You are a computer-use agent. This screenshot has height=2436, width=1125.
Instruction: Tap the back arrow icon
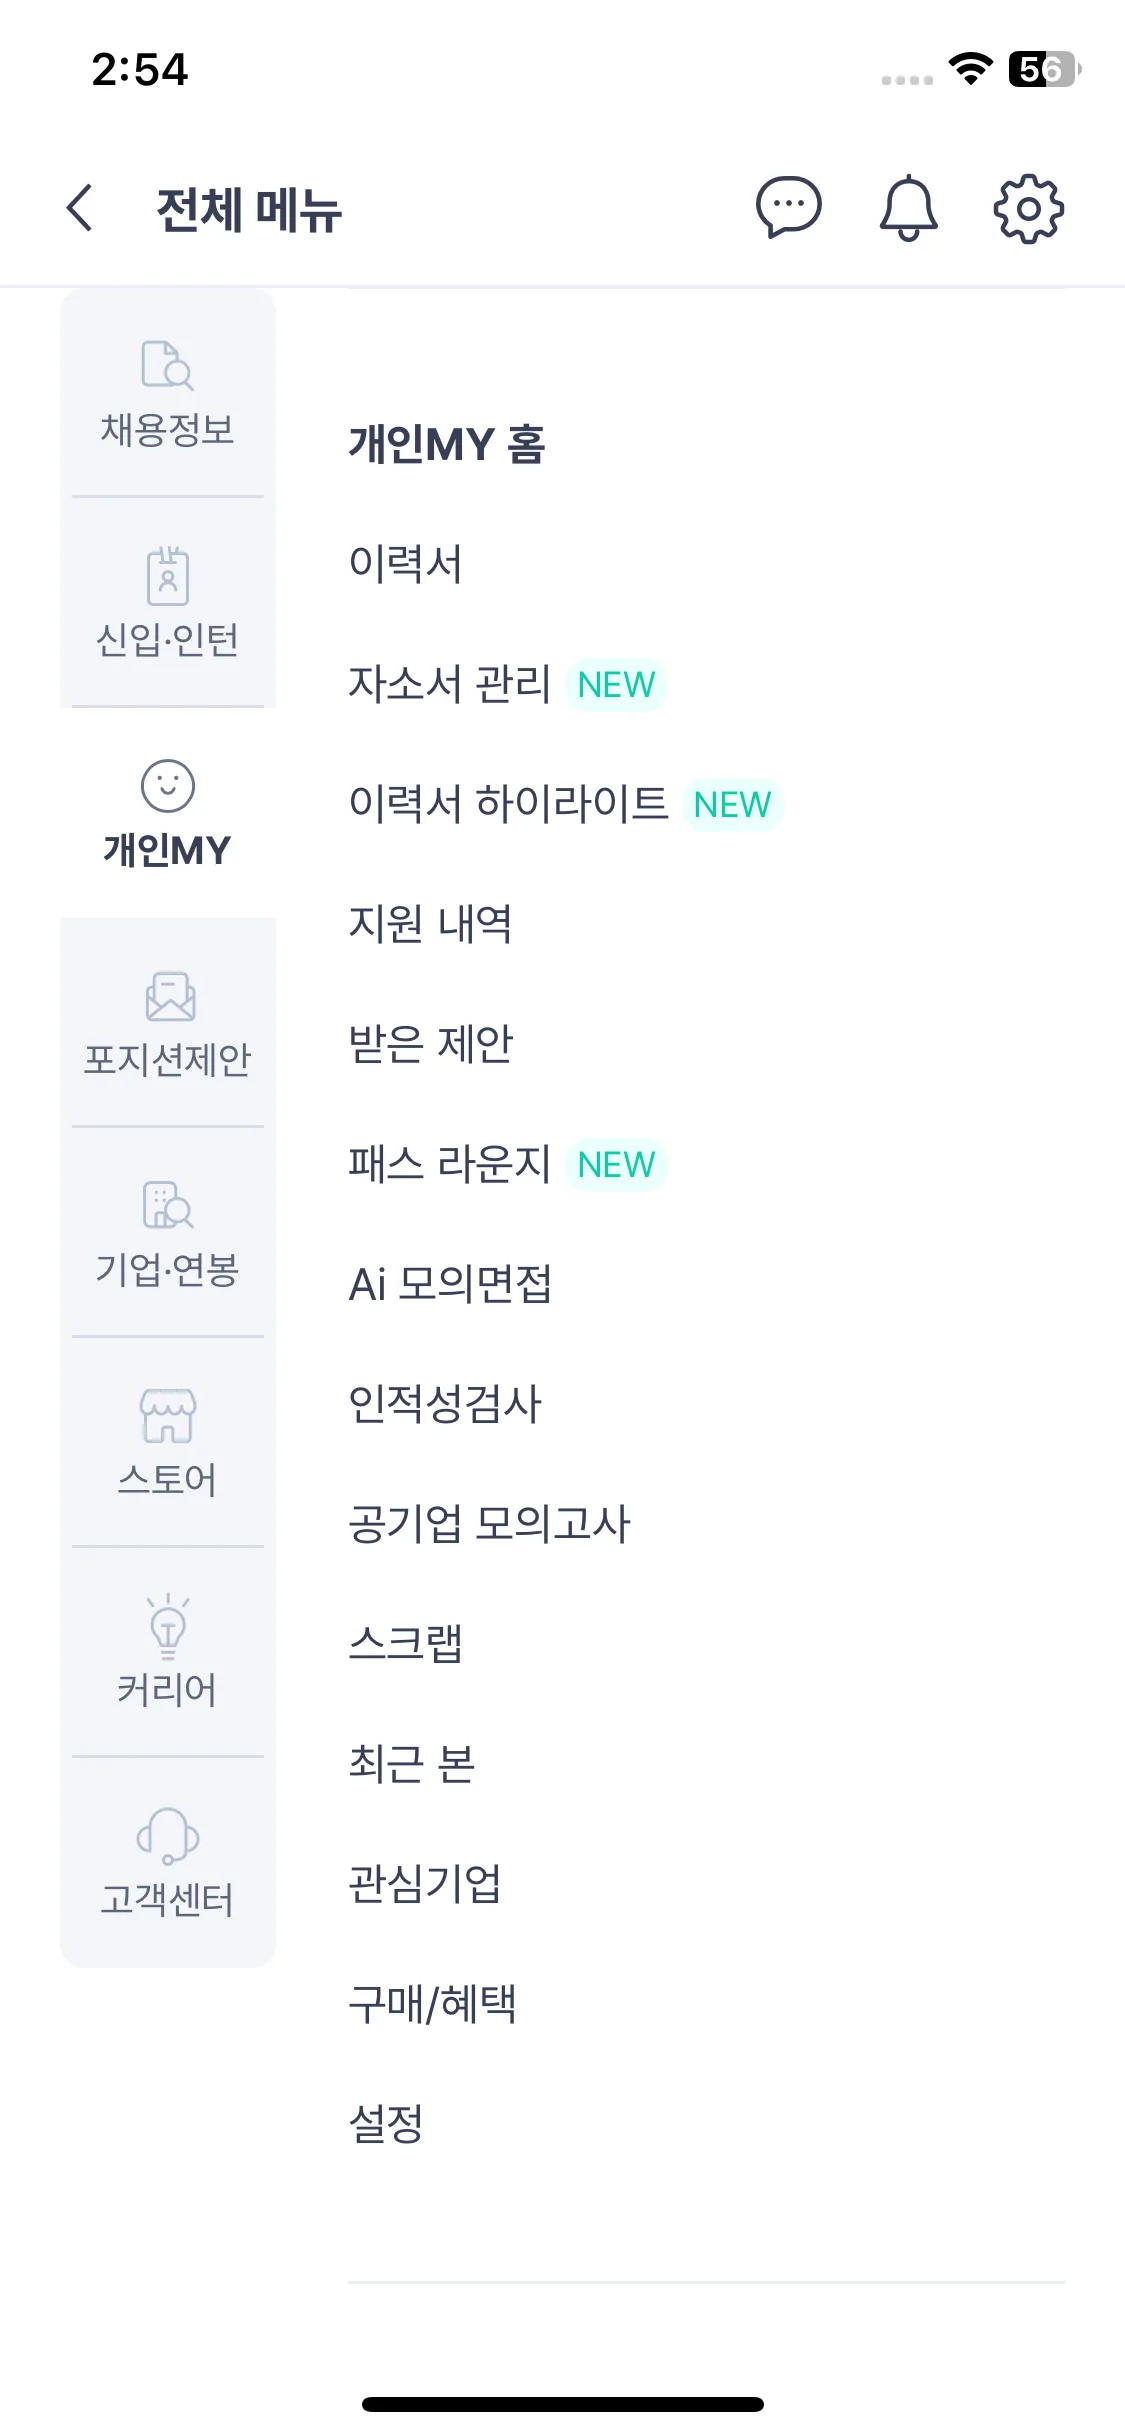[x=80, y=208]
